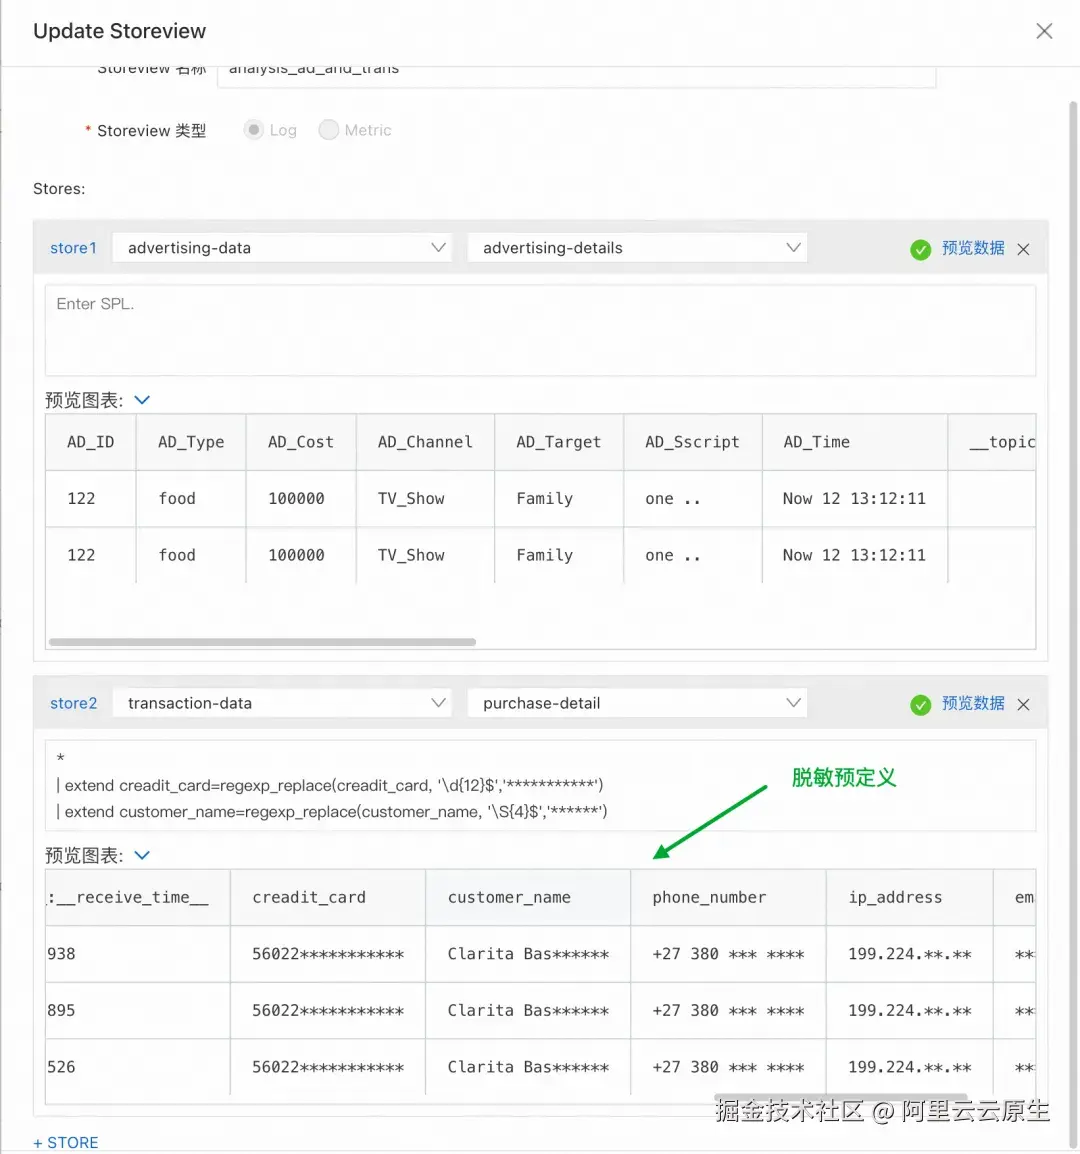Select the Metric radio button
This screenshot has width=1080, height=1154.
(328, 130)
